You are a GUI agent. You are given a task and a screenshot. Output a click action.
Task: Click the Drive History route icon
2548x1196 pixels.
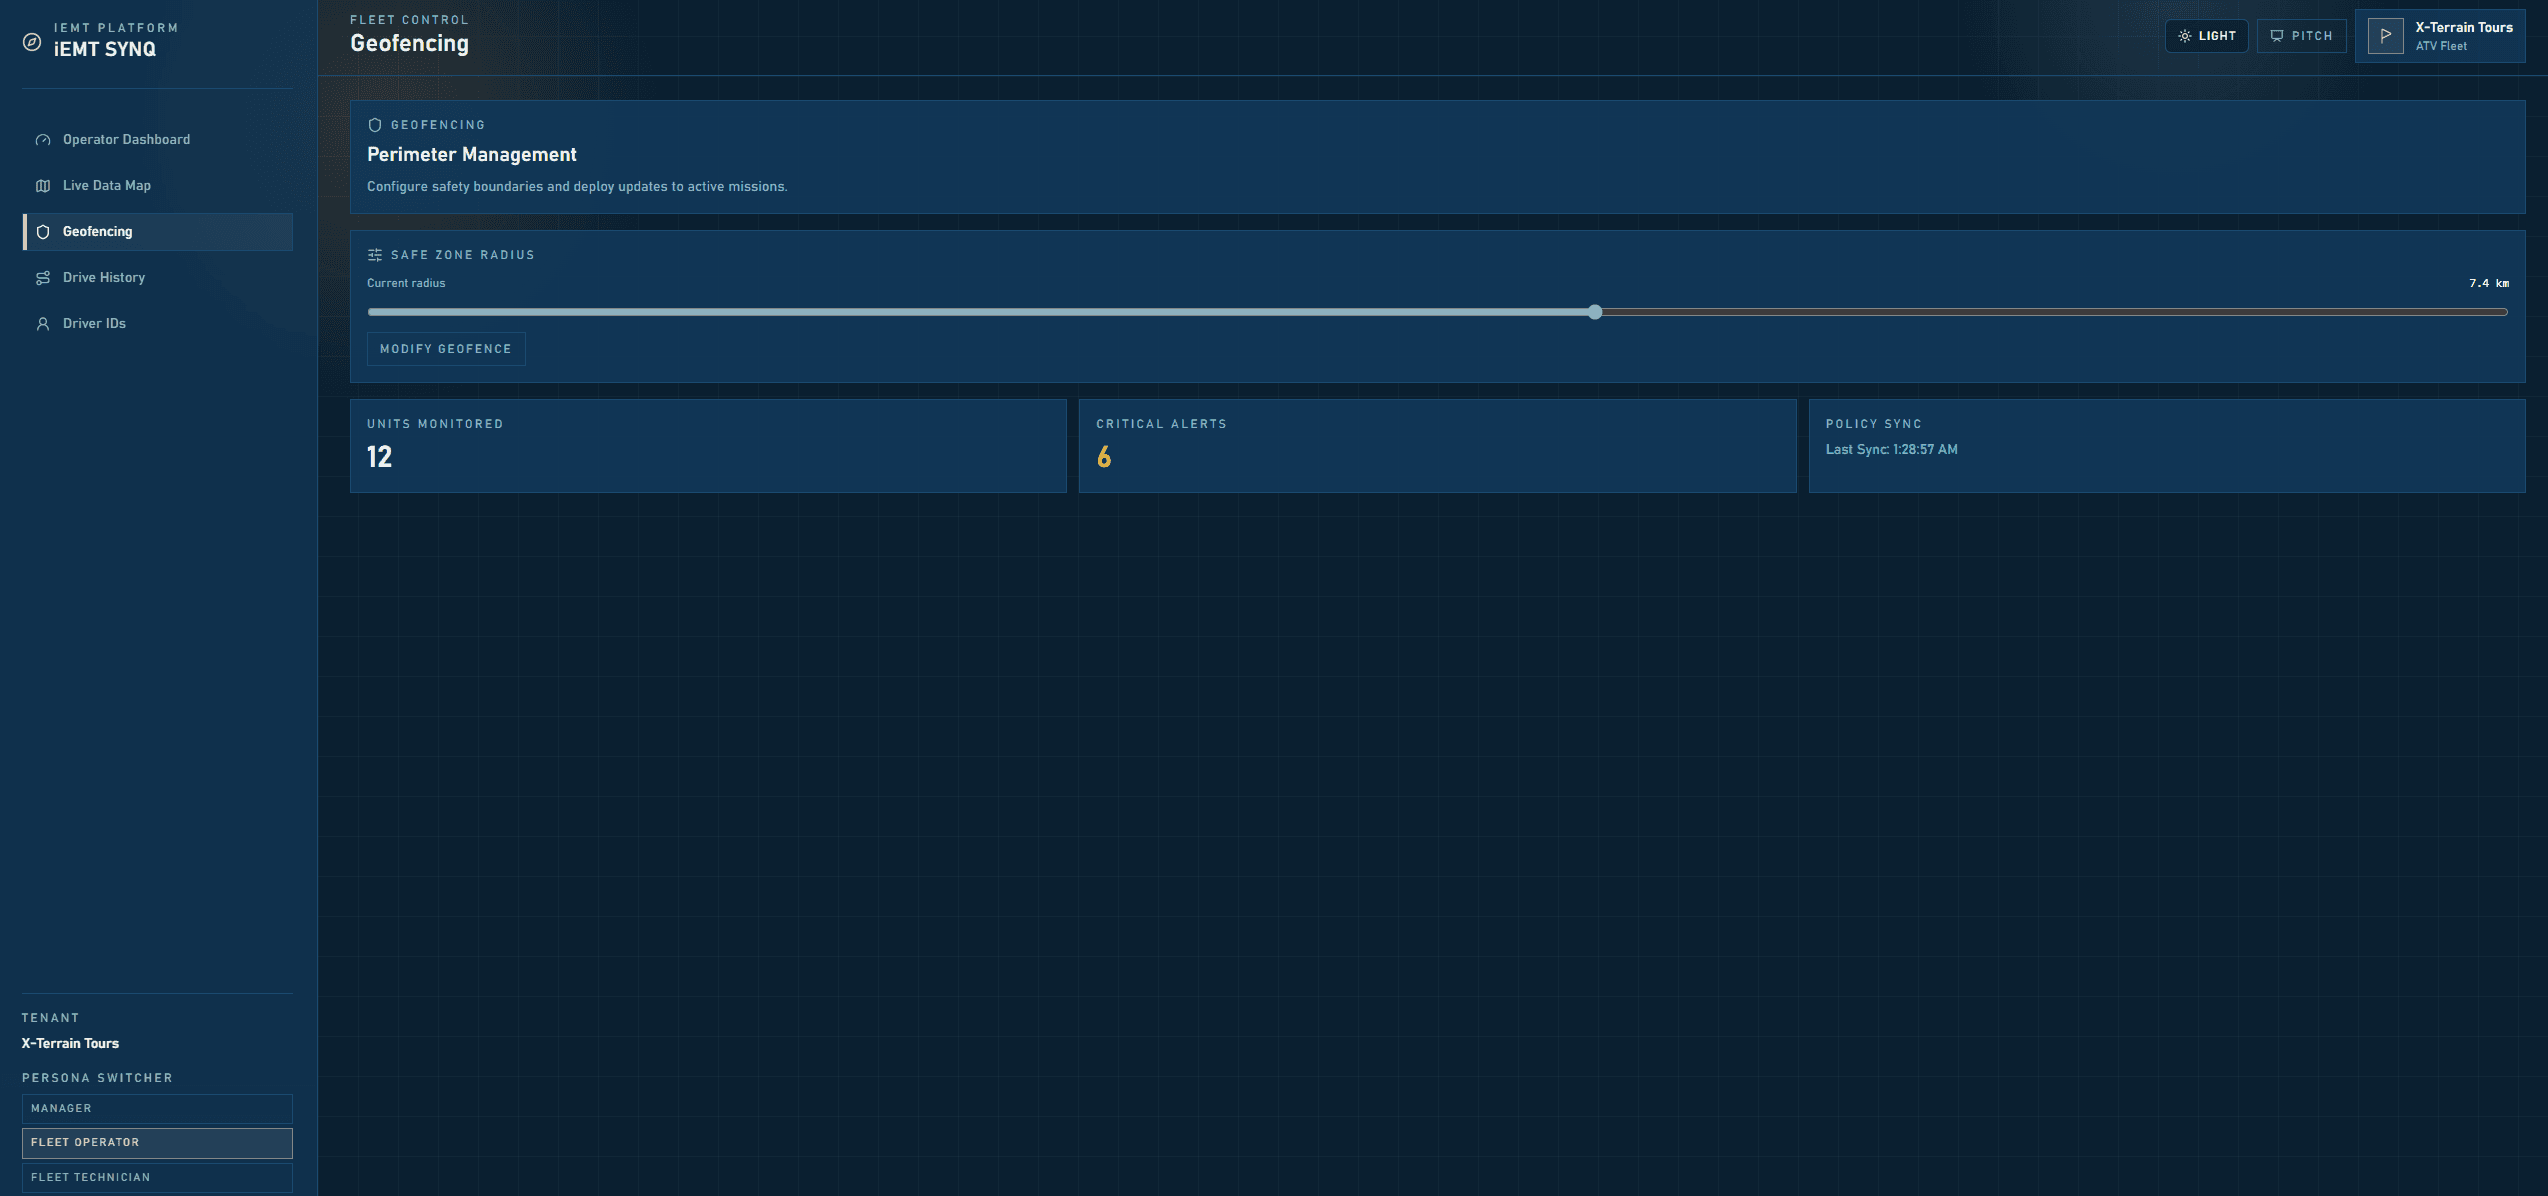coord(43,278)
